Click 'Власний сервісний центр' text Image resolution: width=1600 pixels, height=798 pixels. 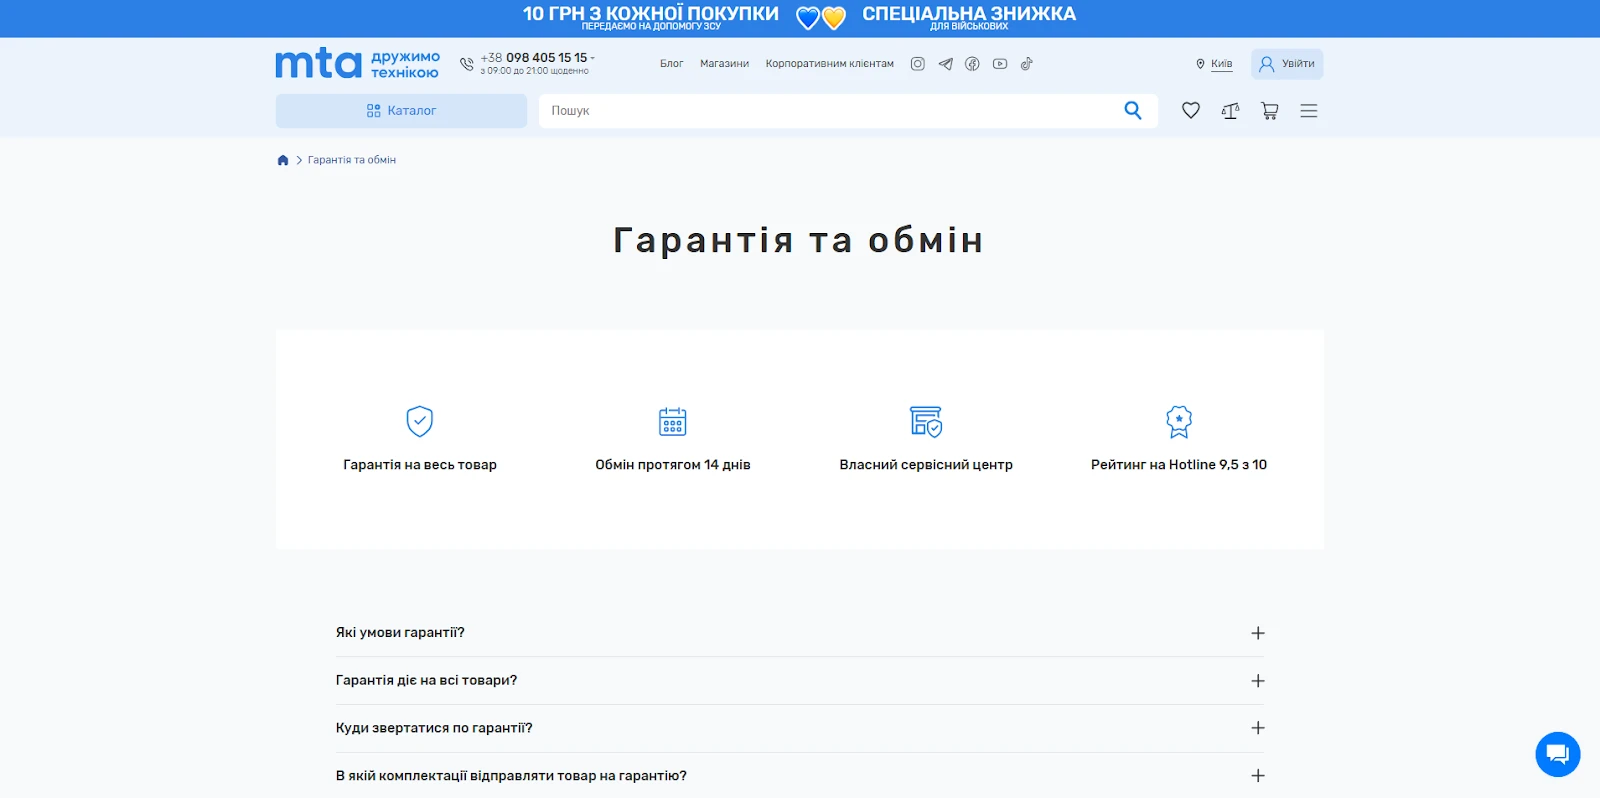[926, 465]
